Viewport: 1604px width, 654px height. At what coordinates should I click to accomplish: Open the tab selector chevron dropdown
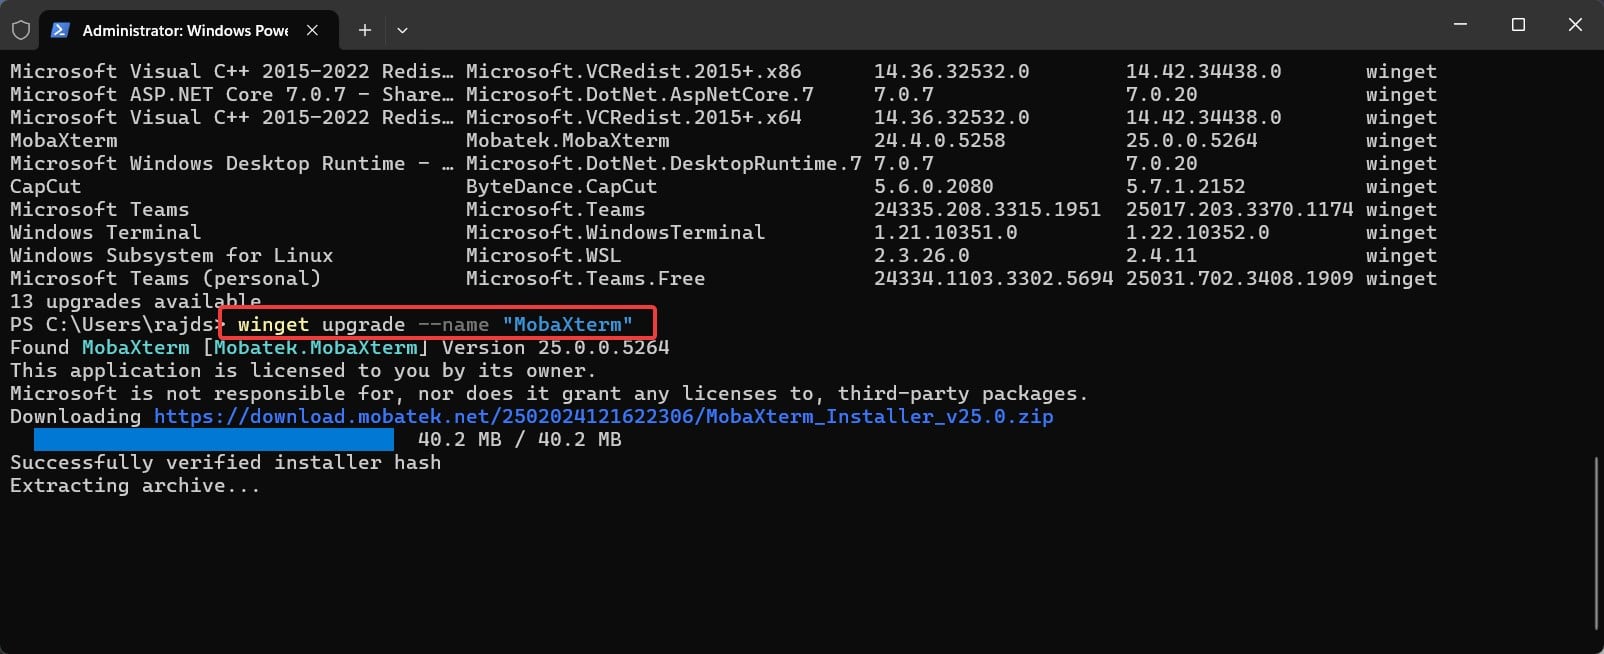pos(402,31)
